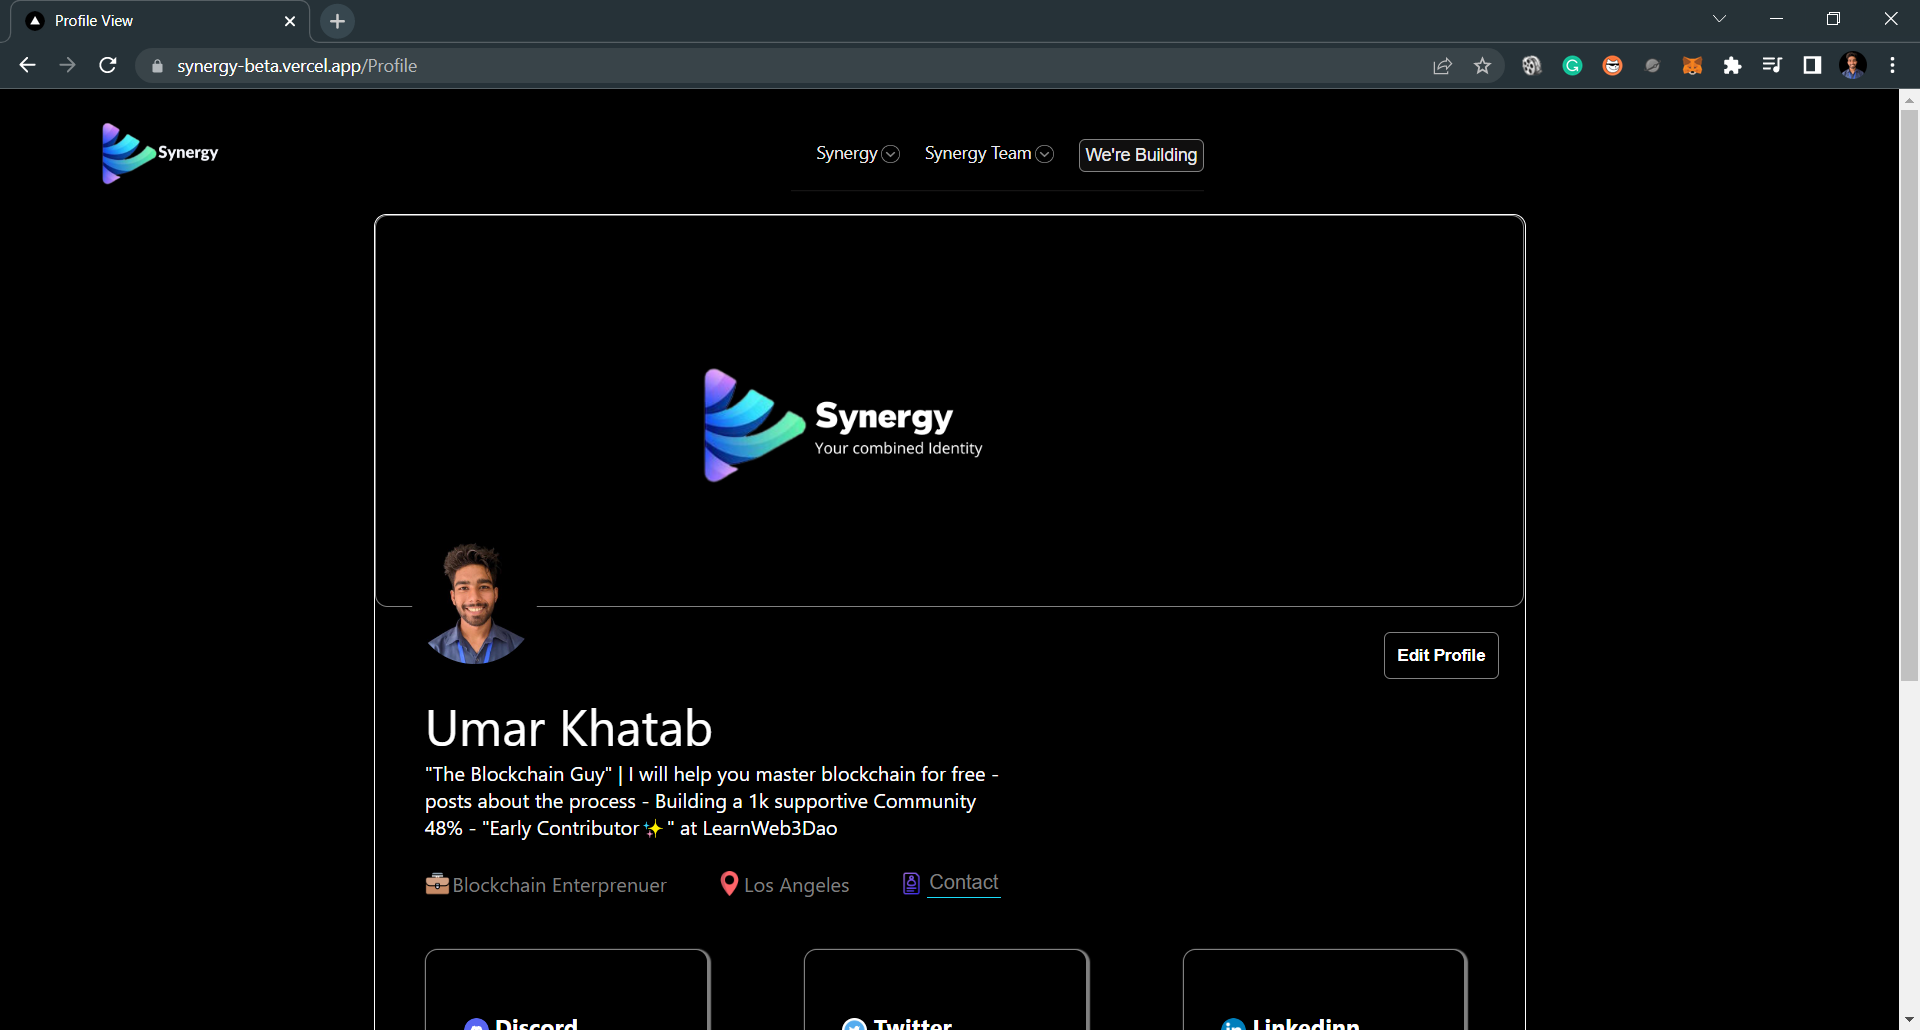Open a new browser tab
This screenshot has width=1920, height=1030.
point(337,21)
